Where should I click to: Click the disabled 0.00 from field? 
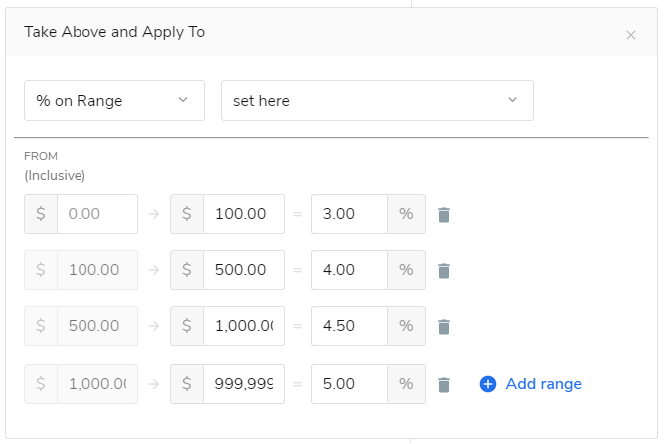click(97, 214)
